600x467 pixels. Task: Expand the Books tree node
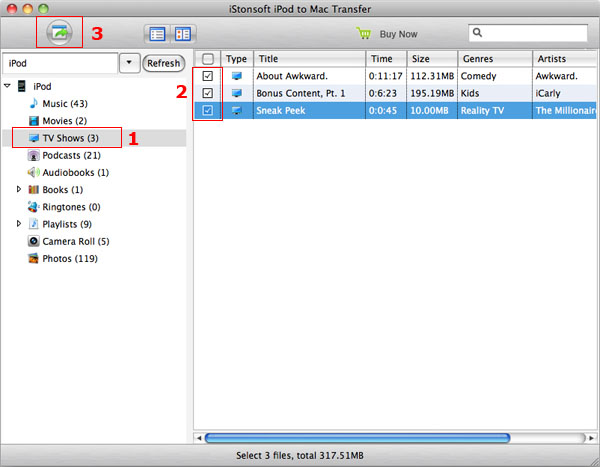pyautogui.click(x=18, y=189)
